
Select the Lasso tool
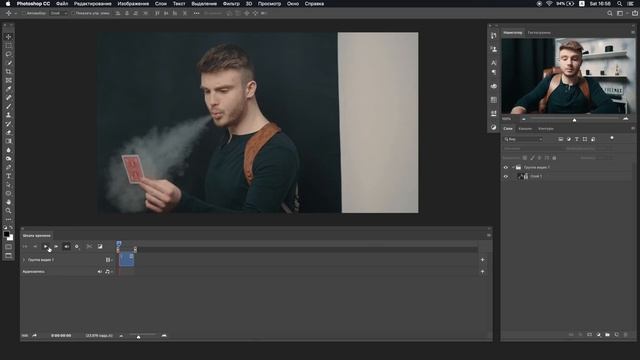tap(9, 54)
